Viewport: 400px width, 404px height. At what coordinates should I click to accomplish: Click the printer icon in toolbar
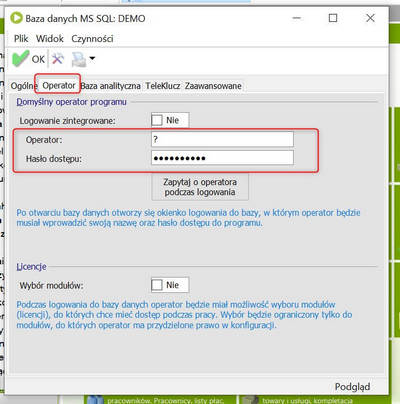pos(79,59)
